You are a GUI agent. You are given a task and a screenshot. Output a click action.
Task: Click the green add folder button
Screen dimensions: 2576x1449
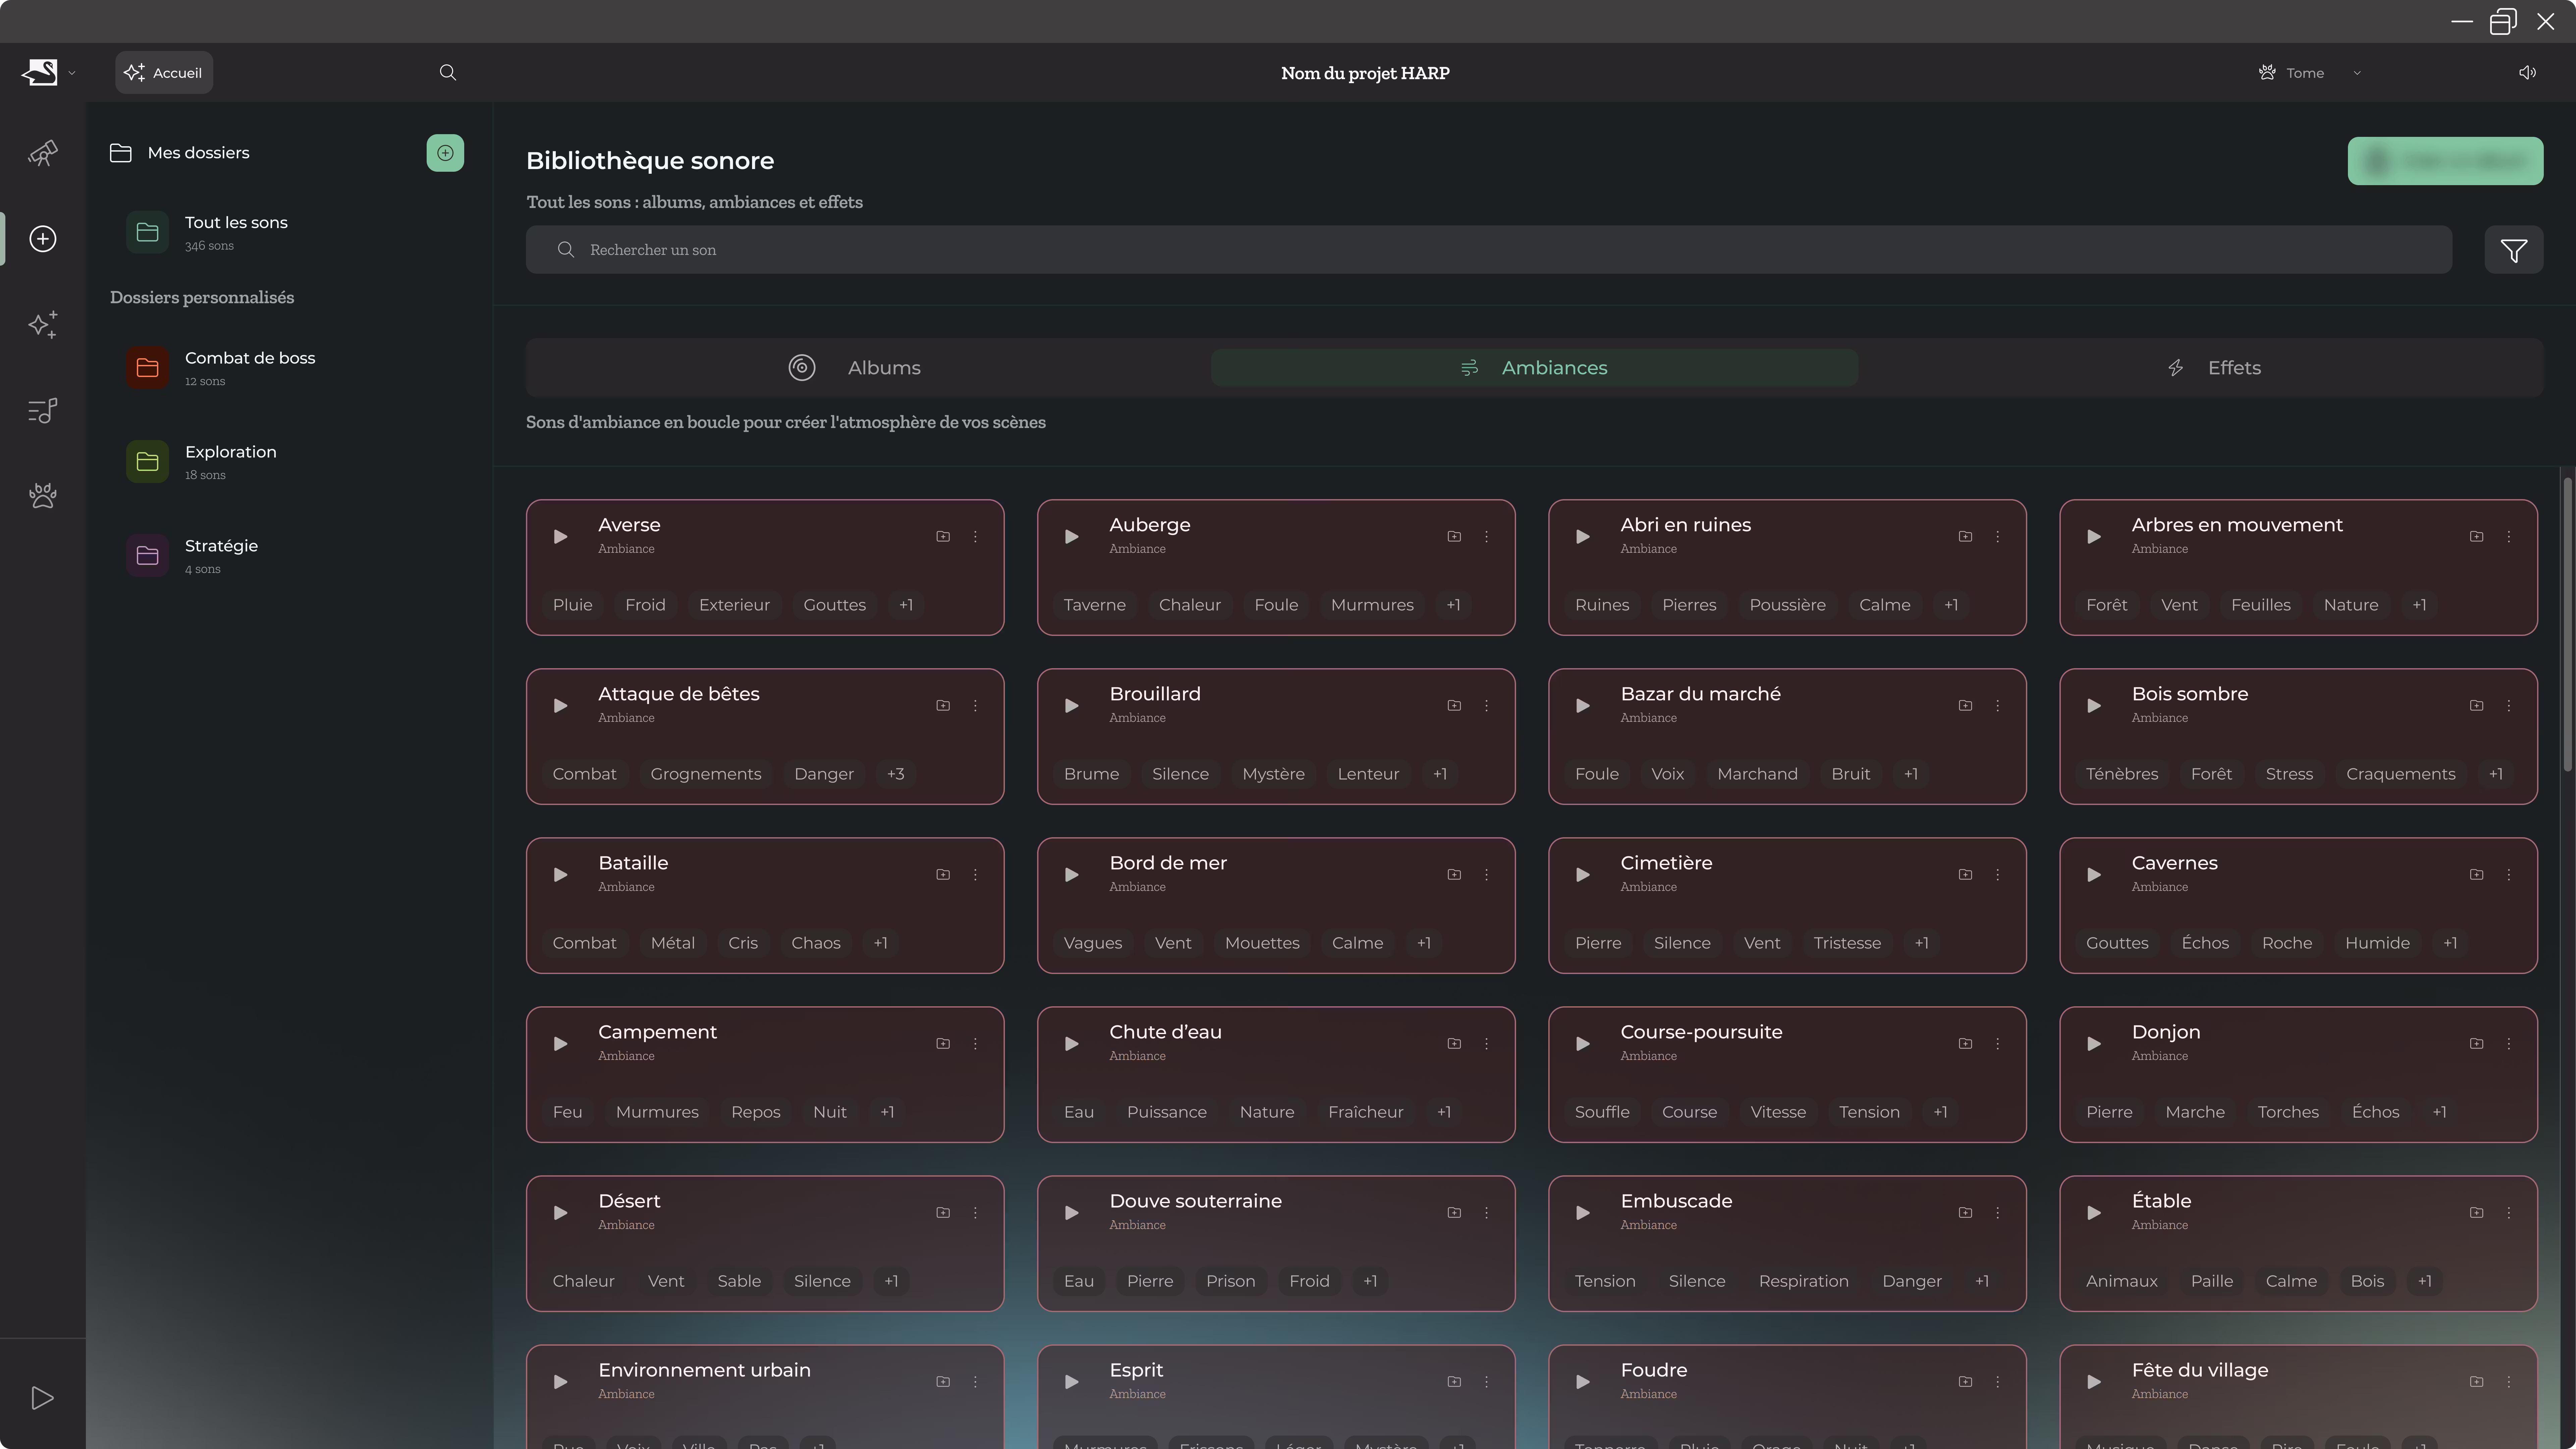[x=445, y=153]
